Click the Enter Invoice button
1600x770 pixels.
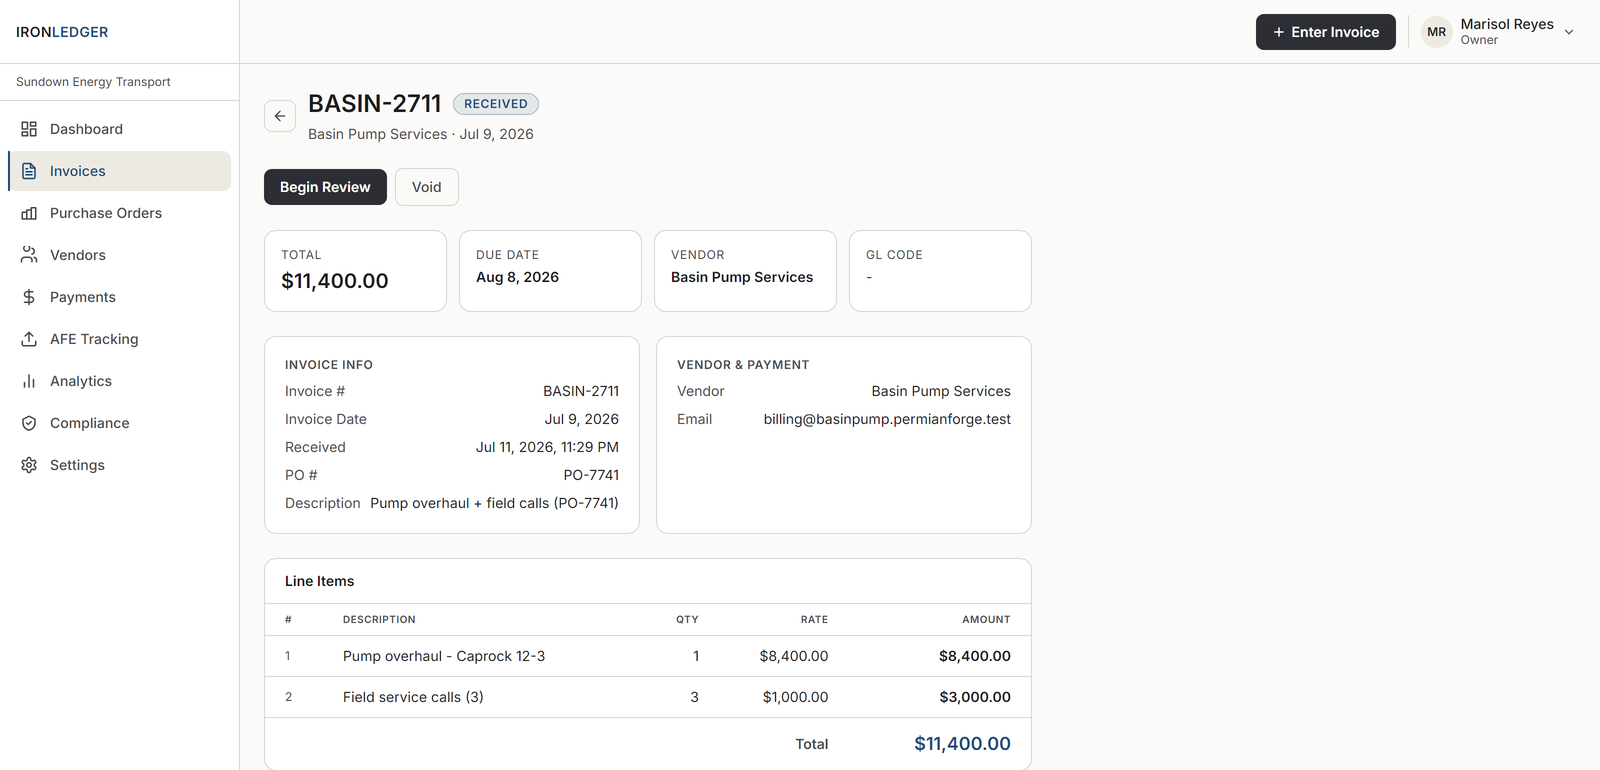1325,32
